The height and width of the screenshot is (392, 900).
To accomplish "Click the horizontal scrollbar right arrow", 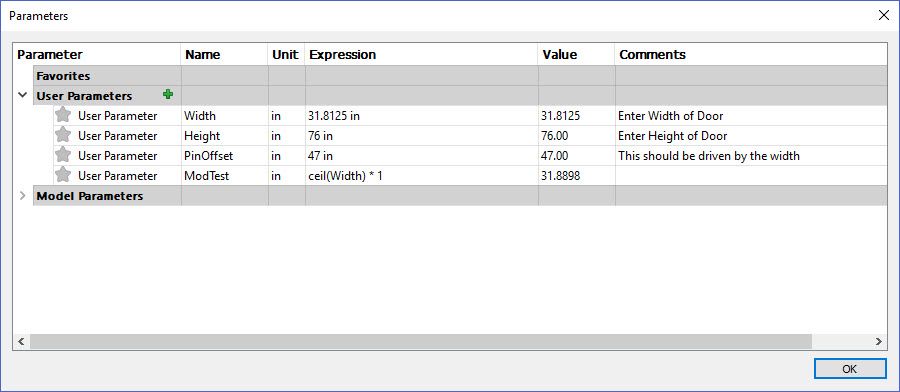I will click(879, 341).
